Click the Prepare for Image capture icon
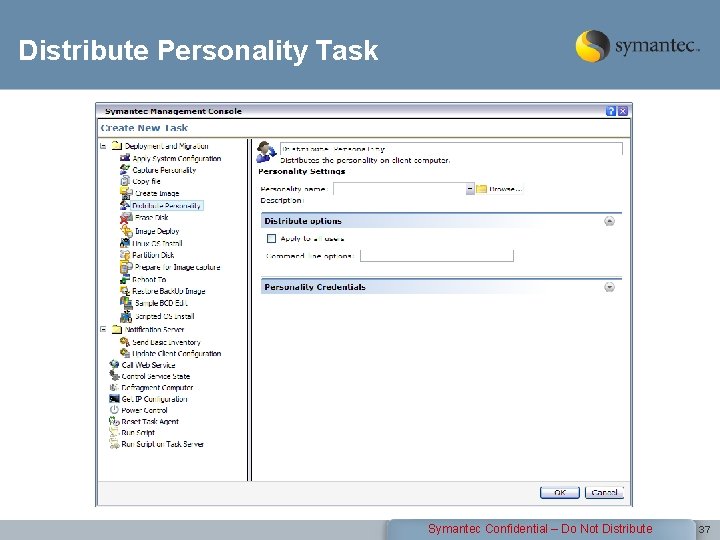 (126, 267)
